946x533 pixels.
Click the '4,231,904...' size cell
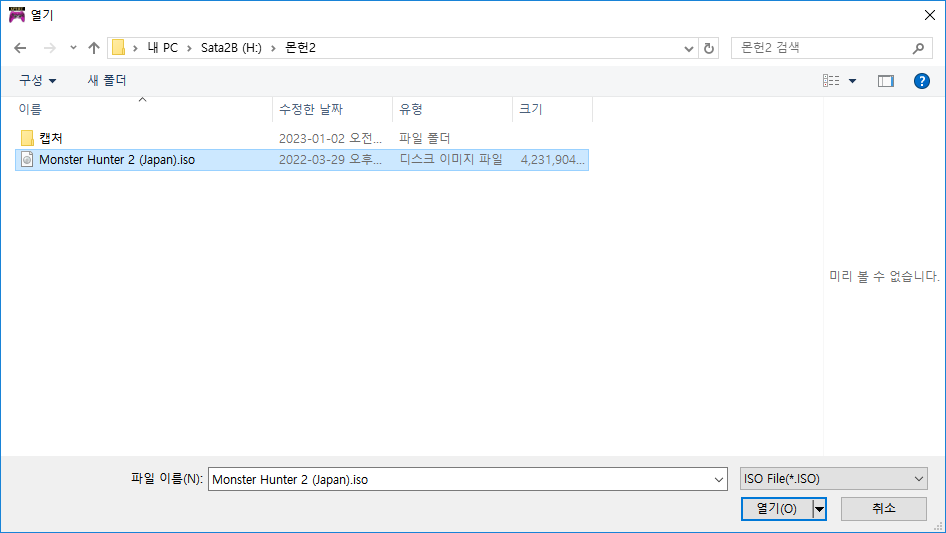(553, 160)
